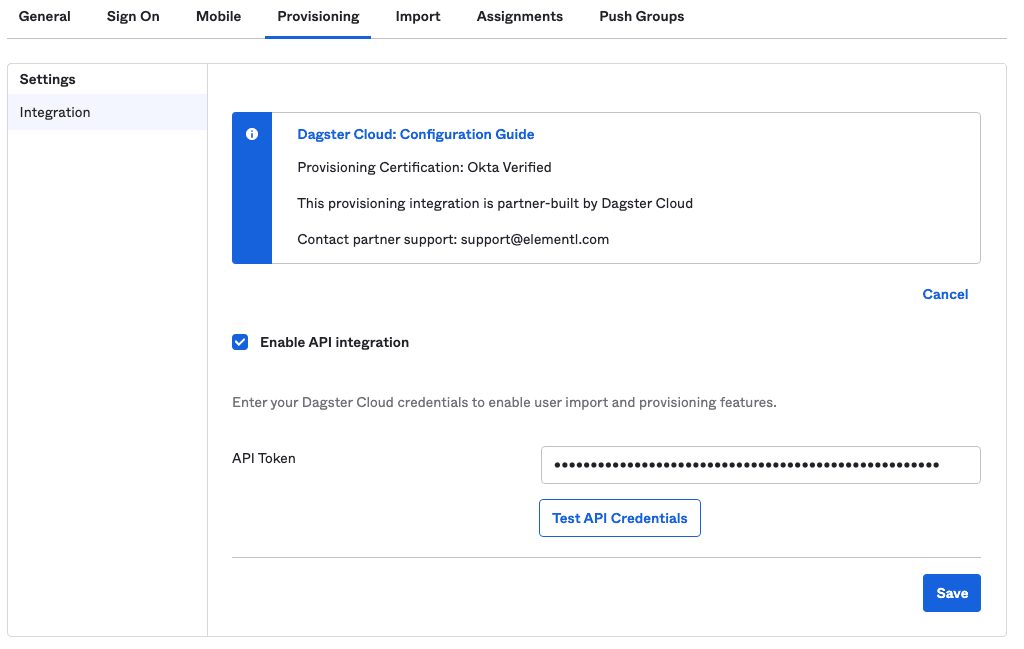Click the blue info icon in the banner
Image resolution: width=1024 pixels, height=649 pixels.
point(251,135)
